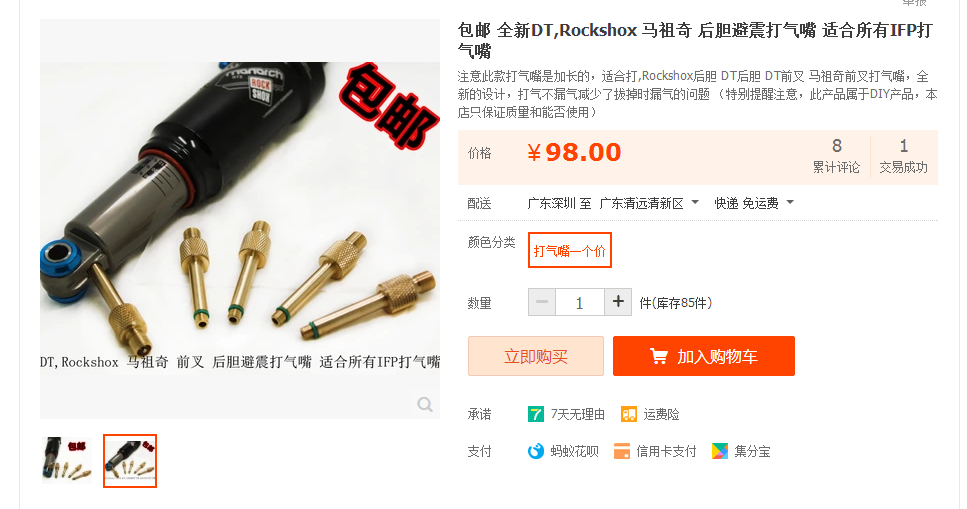Decrease quantity with the minus button
967x509 pixels.
coord(541,302)
